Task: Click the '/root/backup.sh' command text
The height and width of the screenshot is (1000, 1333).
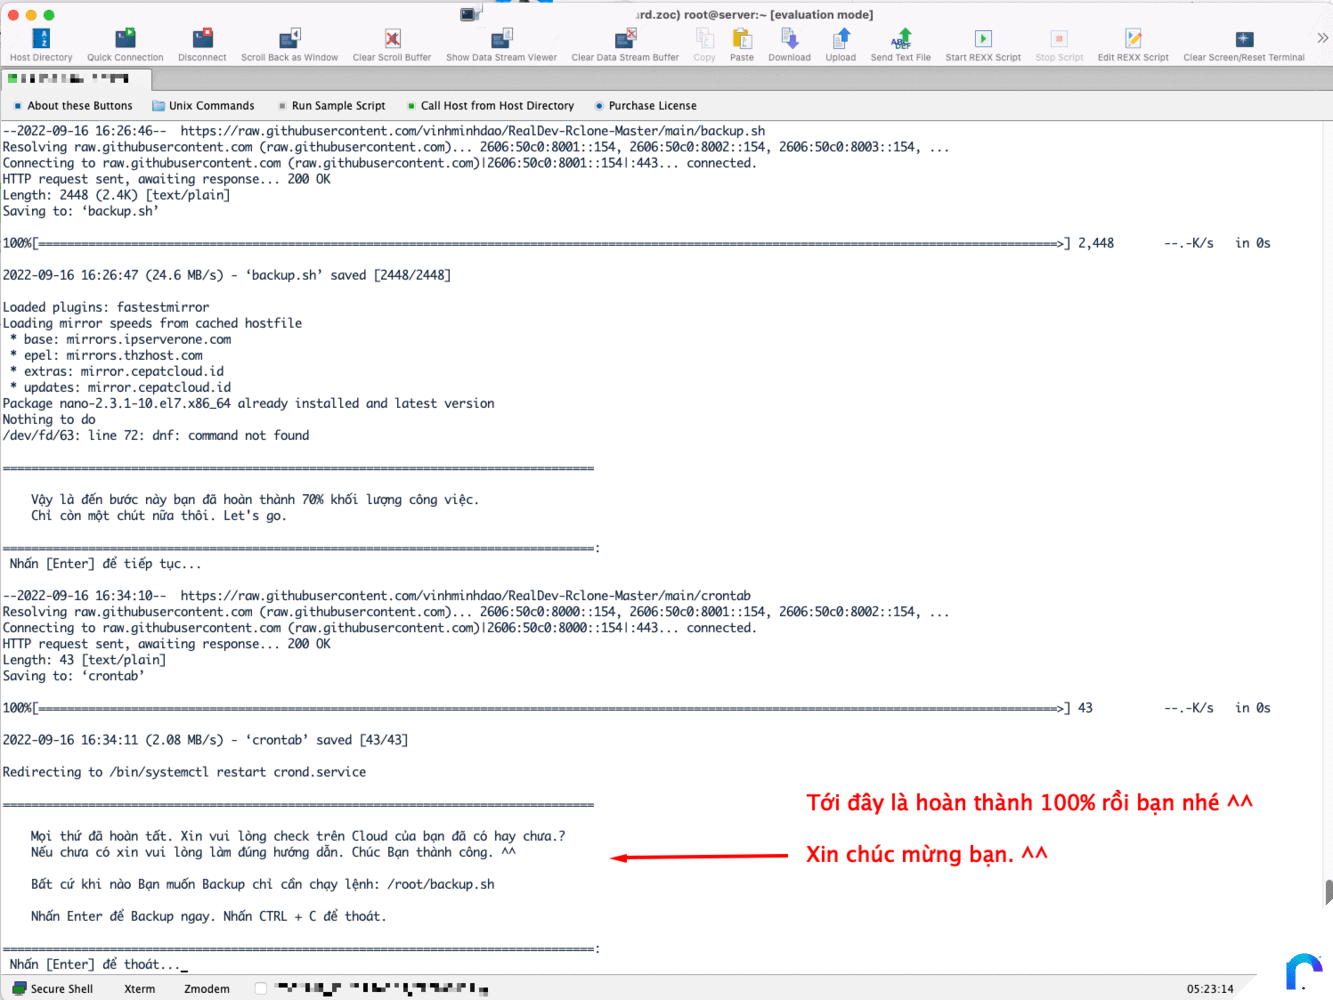Action: point(441,884)
